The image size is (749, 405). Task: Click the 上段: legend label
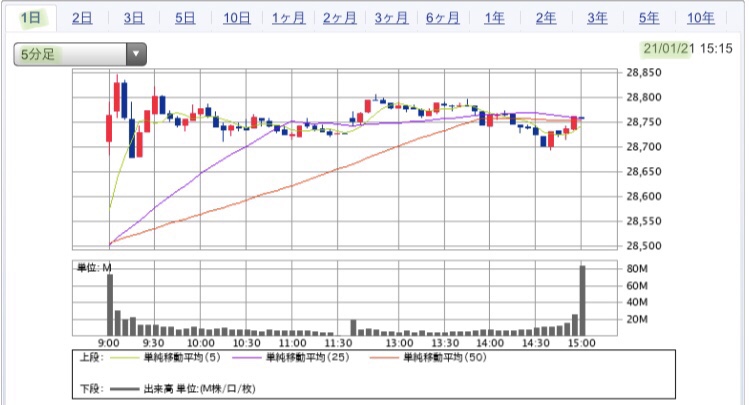(91, 357)
